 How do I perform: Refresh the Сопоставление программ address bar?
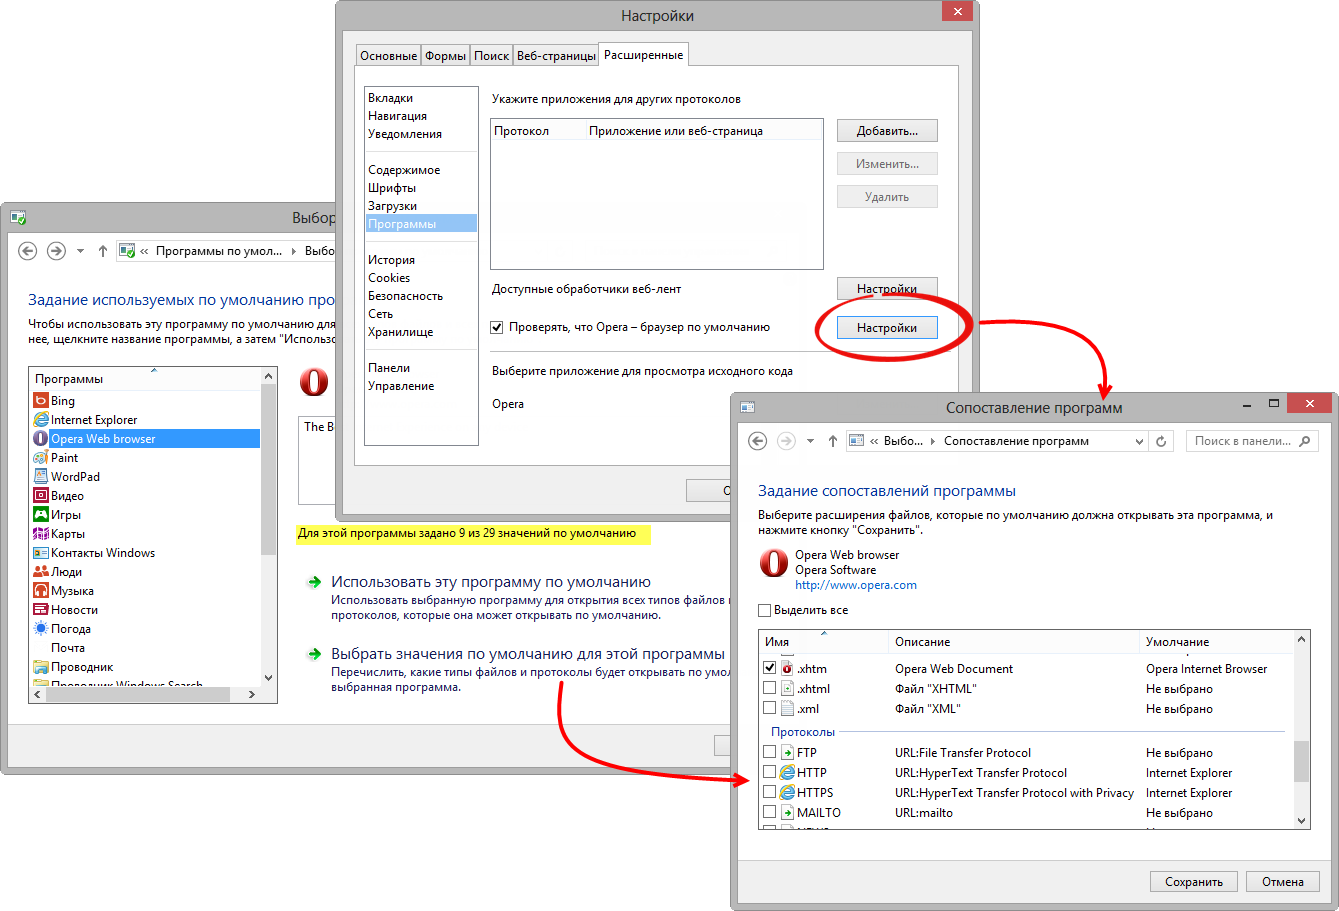coord(1161,441)
